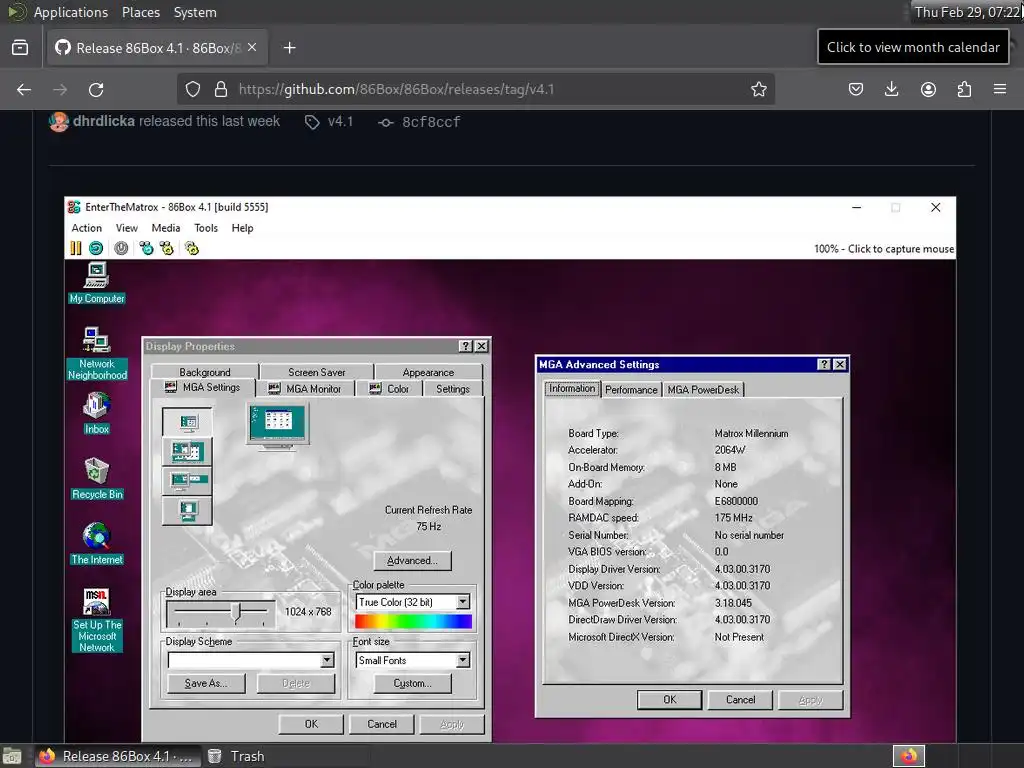
Task: Click the Advanced... button
Action: click(412, 560)
